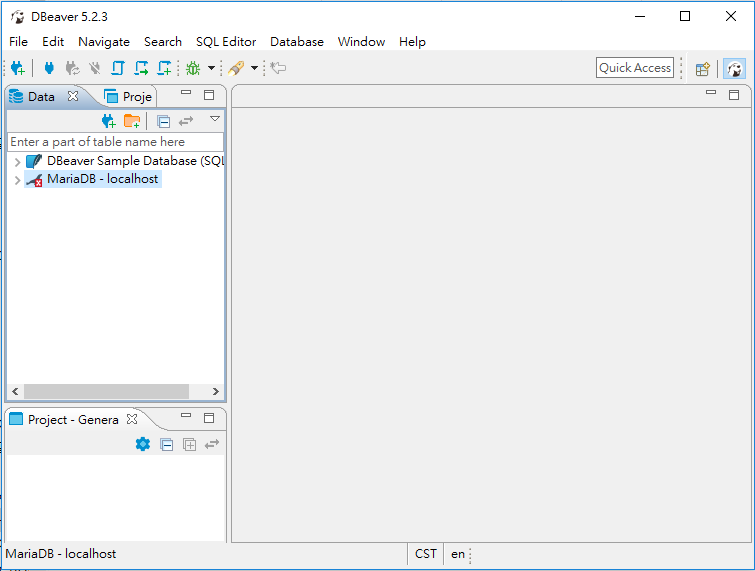Image resolution: width=755 pixels, height=571 pixels.
Task: Maximize the editor area
Action: pos(734,95)
